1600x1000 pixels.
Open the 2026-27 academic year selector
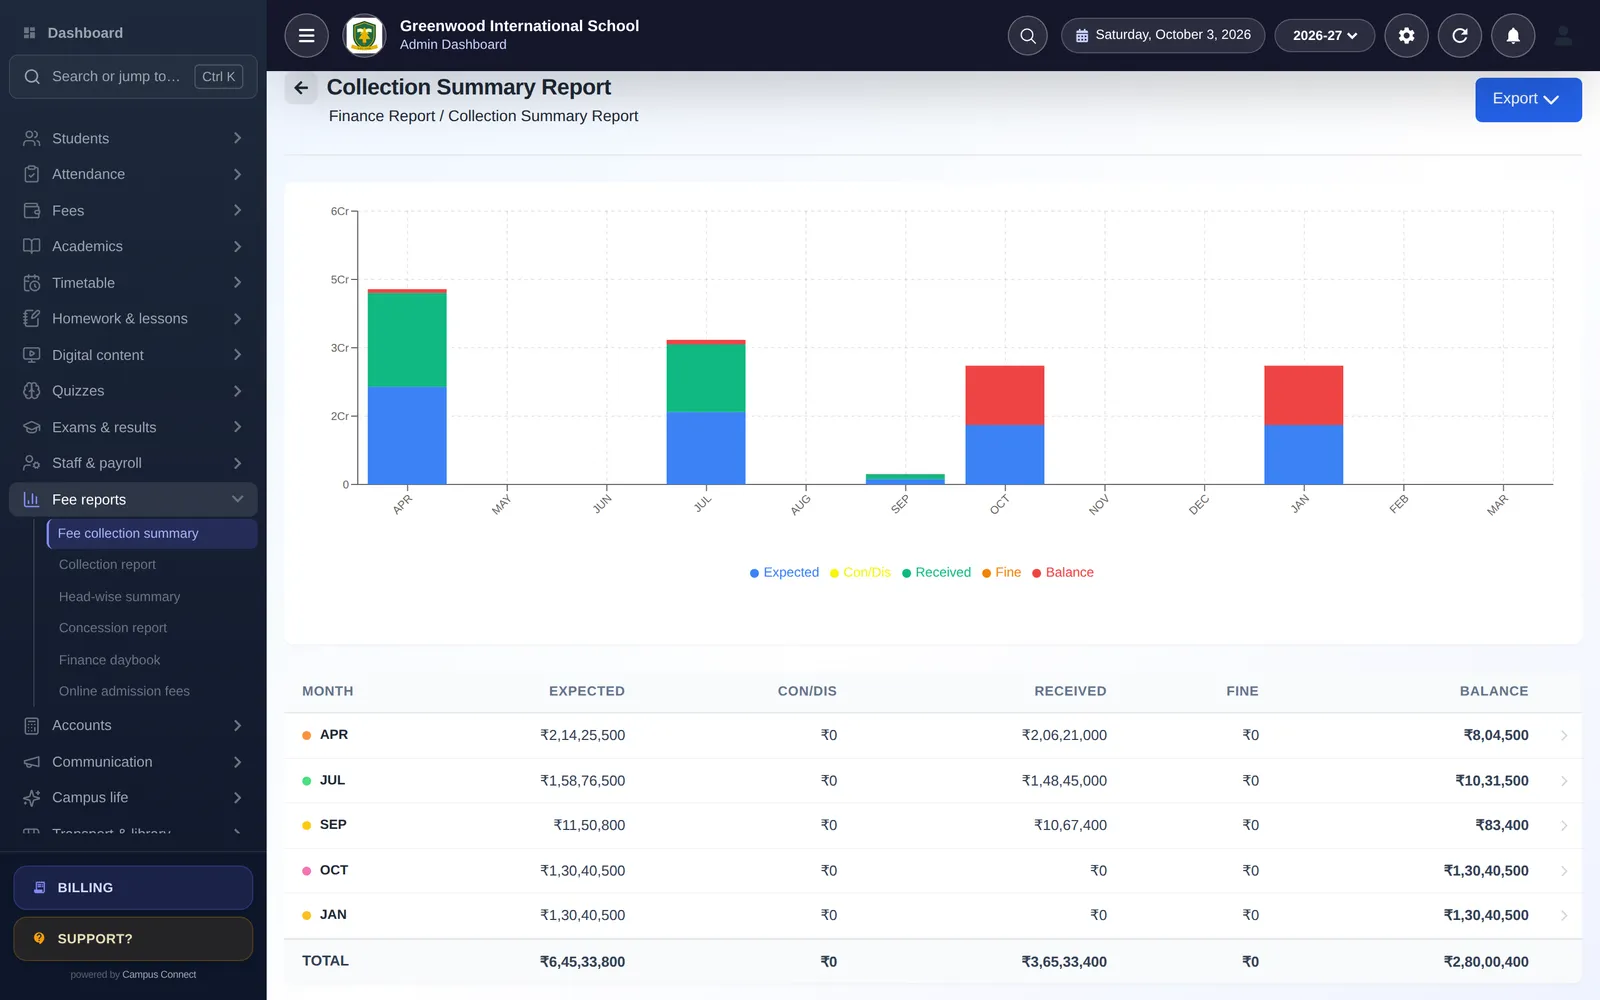[1324, 36]
